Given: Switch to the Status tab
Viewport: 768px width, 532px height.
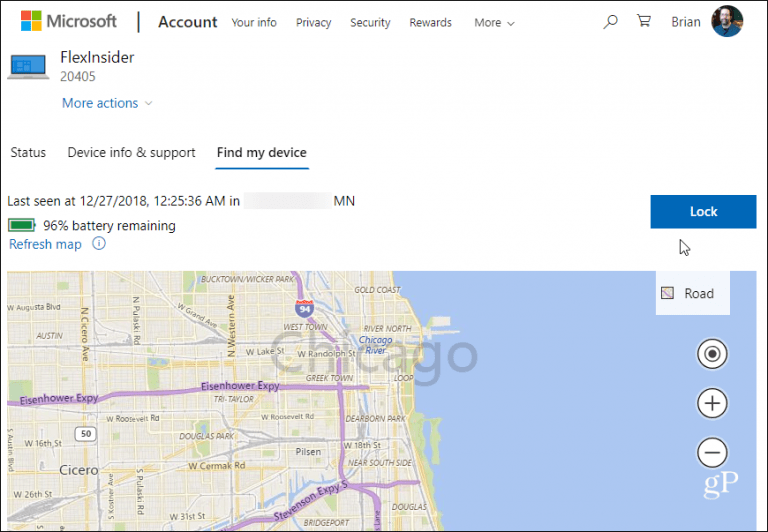Looking at the screenshot, I should [28, 153].
